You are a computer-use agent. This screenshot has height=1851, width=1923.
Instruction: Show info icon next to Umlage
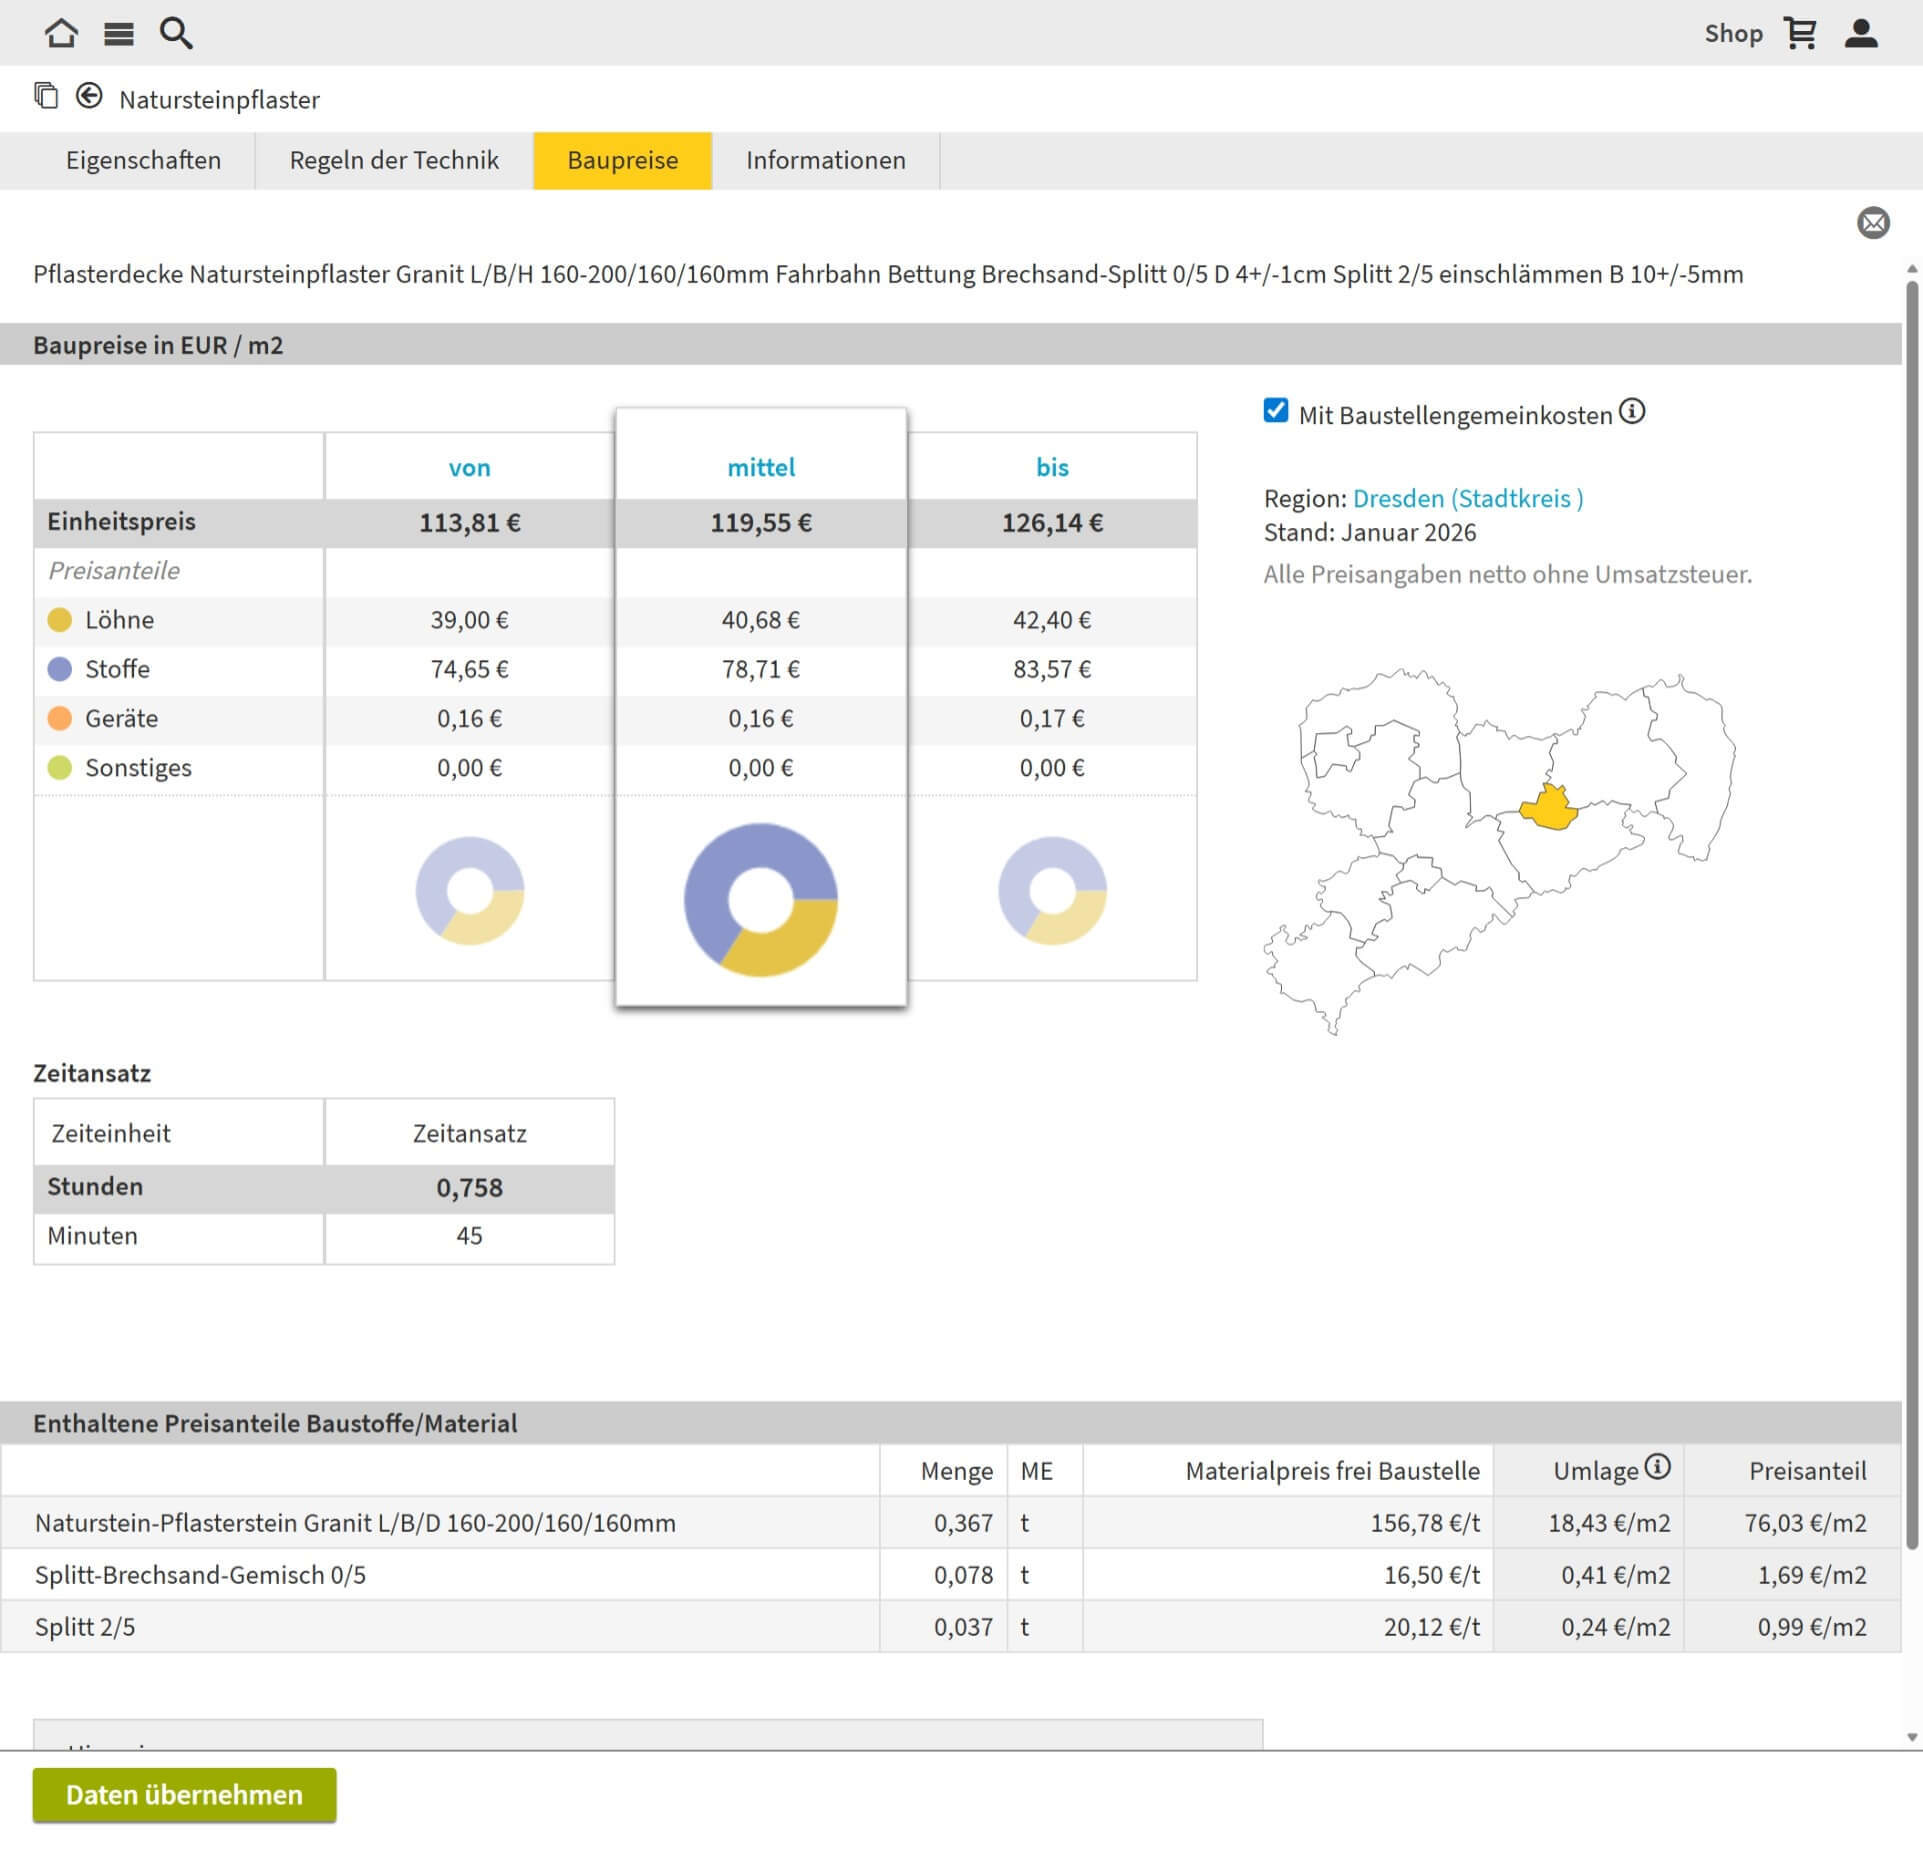(1658, 1467)
